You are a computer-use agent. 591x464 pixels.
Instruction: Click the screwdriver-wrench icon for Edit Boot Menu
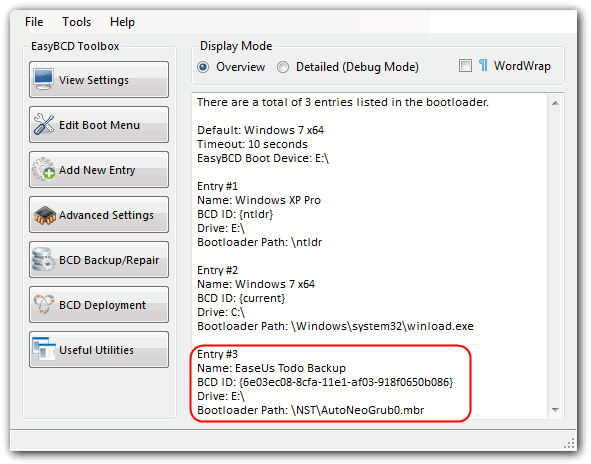(44, 124)
